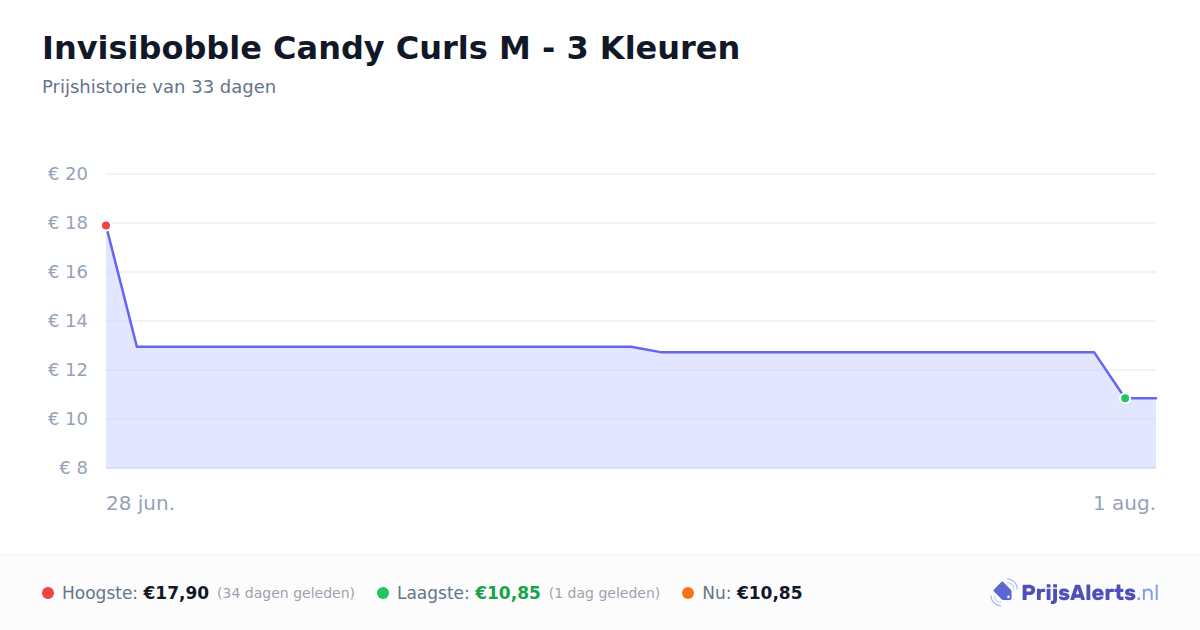Click the red Hoogste legend dot

click(x=48, y=593)
